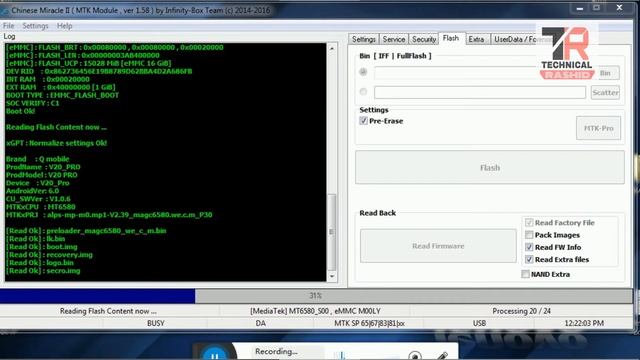Screen dimensions: 640x360
Task: Click the Scatter browse button
Action: click(605, 93)
